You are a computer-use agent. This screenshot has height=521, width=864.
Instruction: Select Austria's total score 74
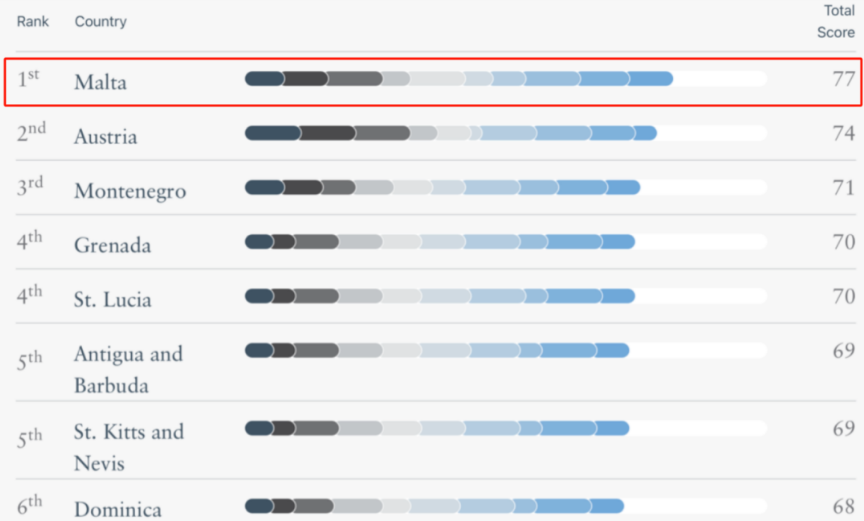click(844, 133)
